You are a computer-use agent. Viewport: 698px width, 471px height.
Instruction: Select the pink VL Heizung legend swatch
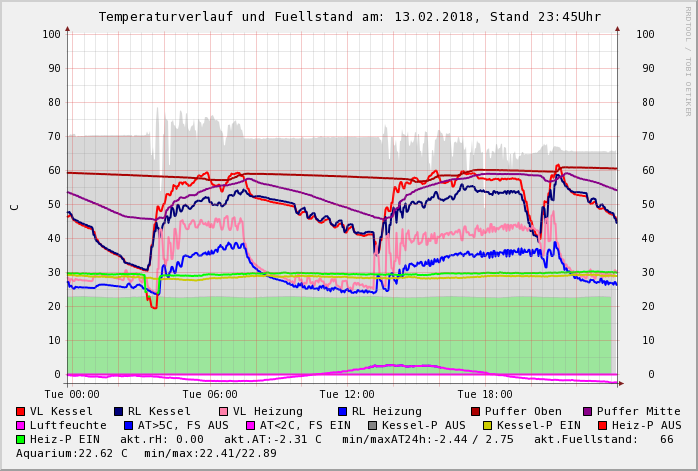224,411
